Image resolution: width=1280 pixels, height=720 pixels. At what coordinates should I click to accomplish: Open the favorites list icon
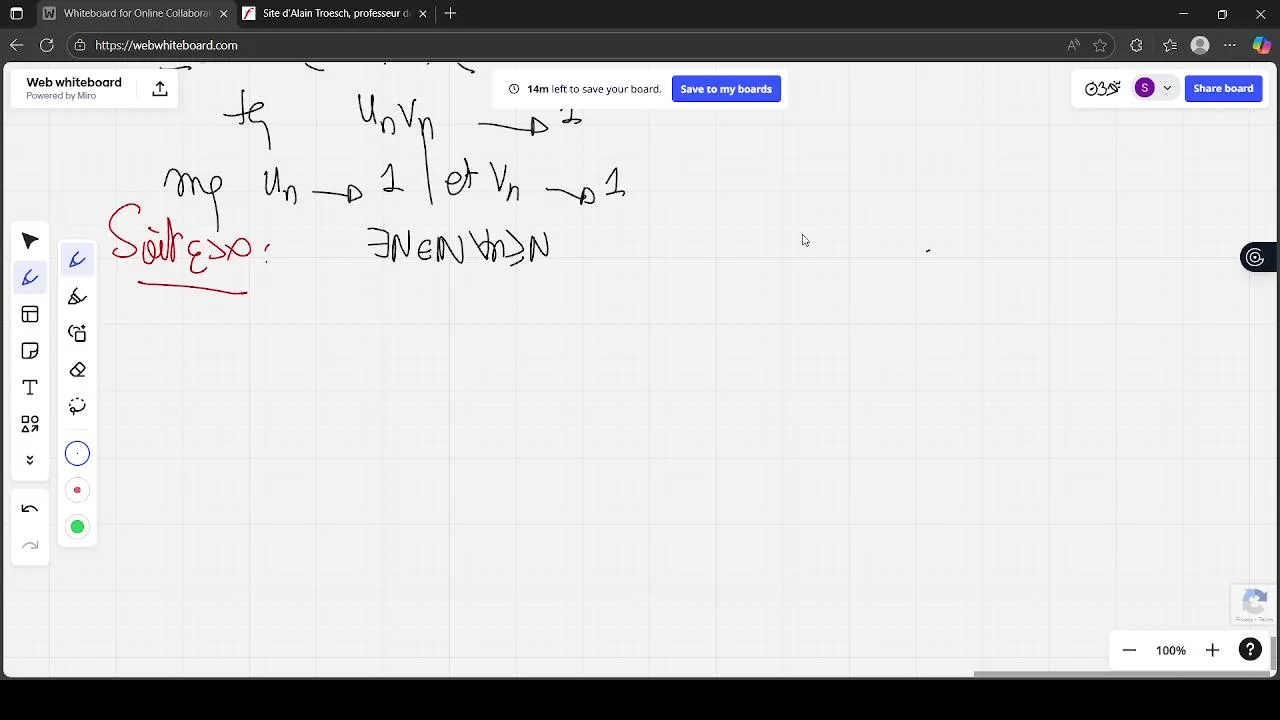[1170, 45]
